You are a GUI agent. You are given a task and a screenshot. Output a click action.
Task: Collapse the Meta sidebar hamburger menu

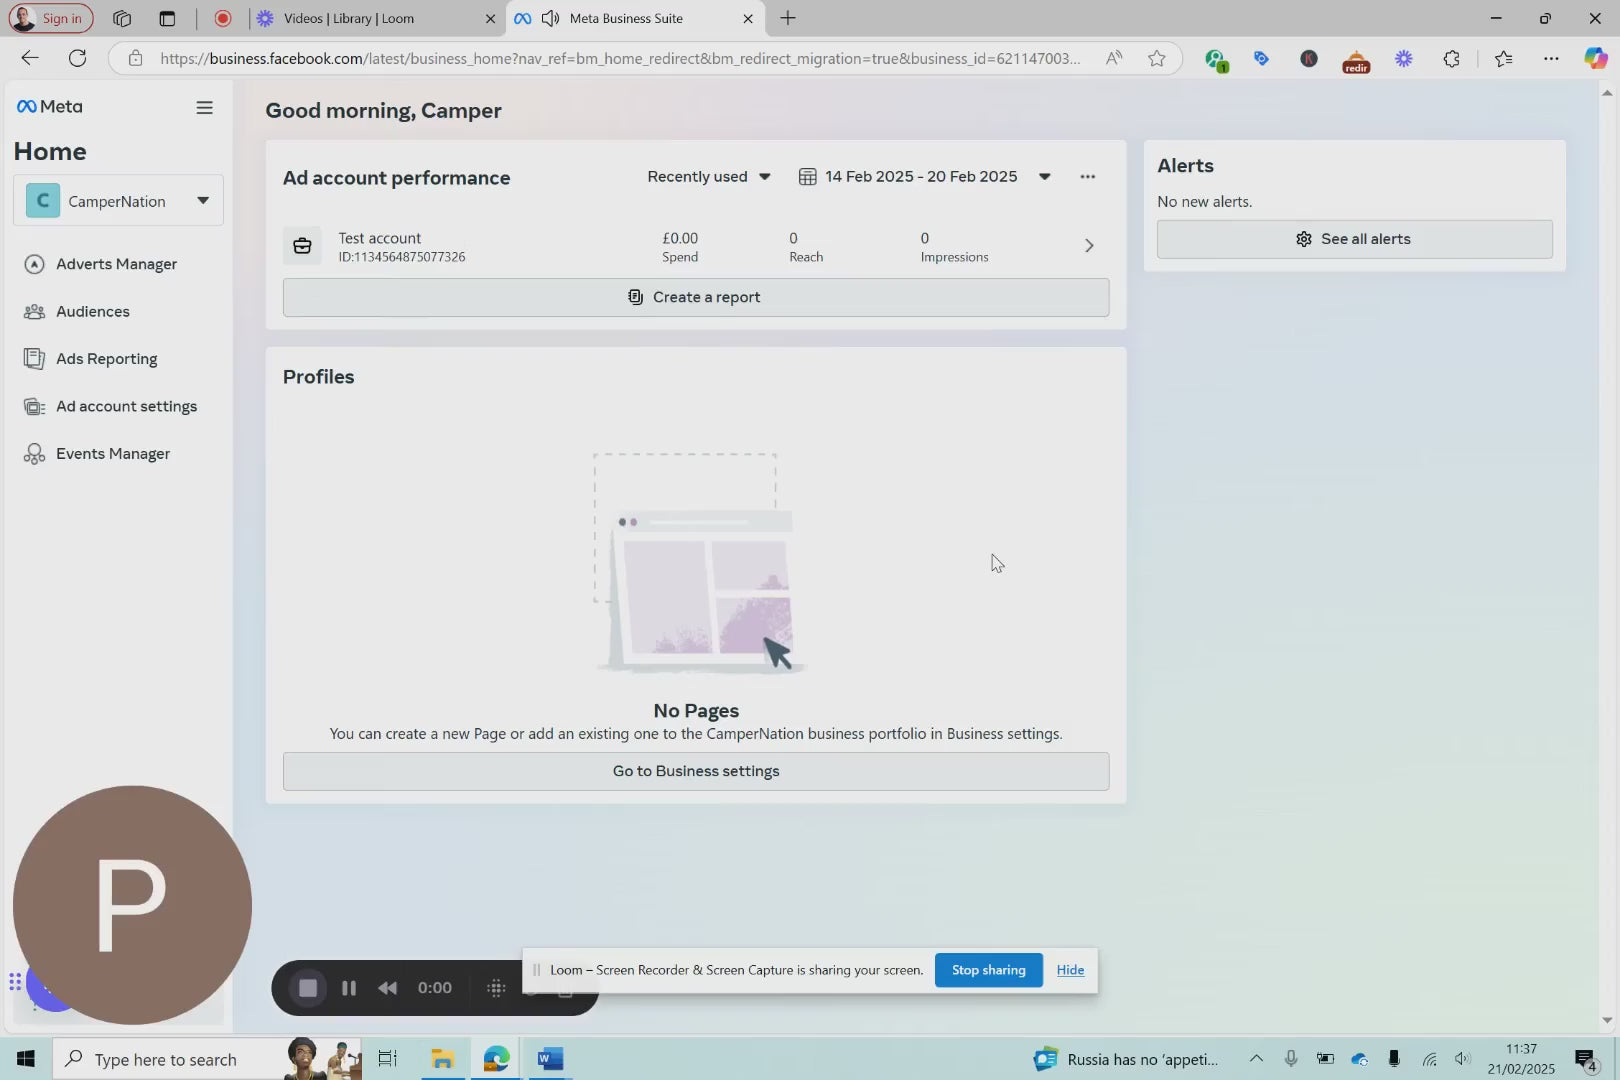pyautogui.click(x=204, y=108)
